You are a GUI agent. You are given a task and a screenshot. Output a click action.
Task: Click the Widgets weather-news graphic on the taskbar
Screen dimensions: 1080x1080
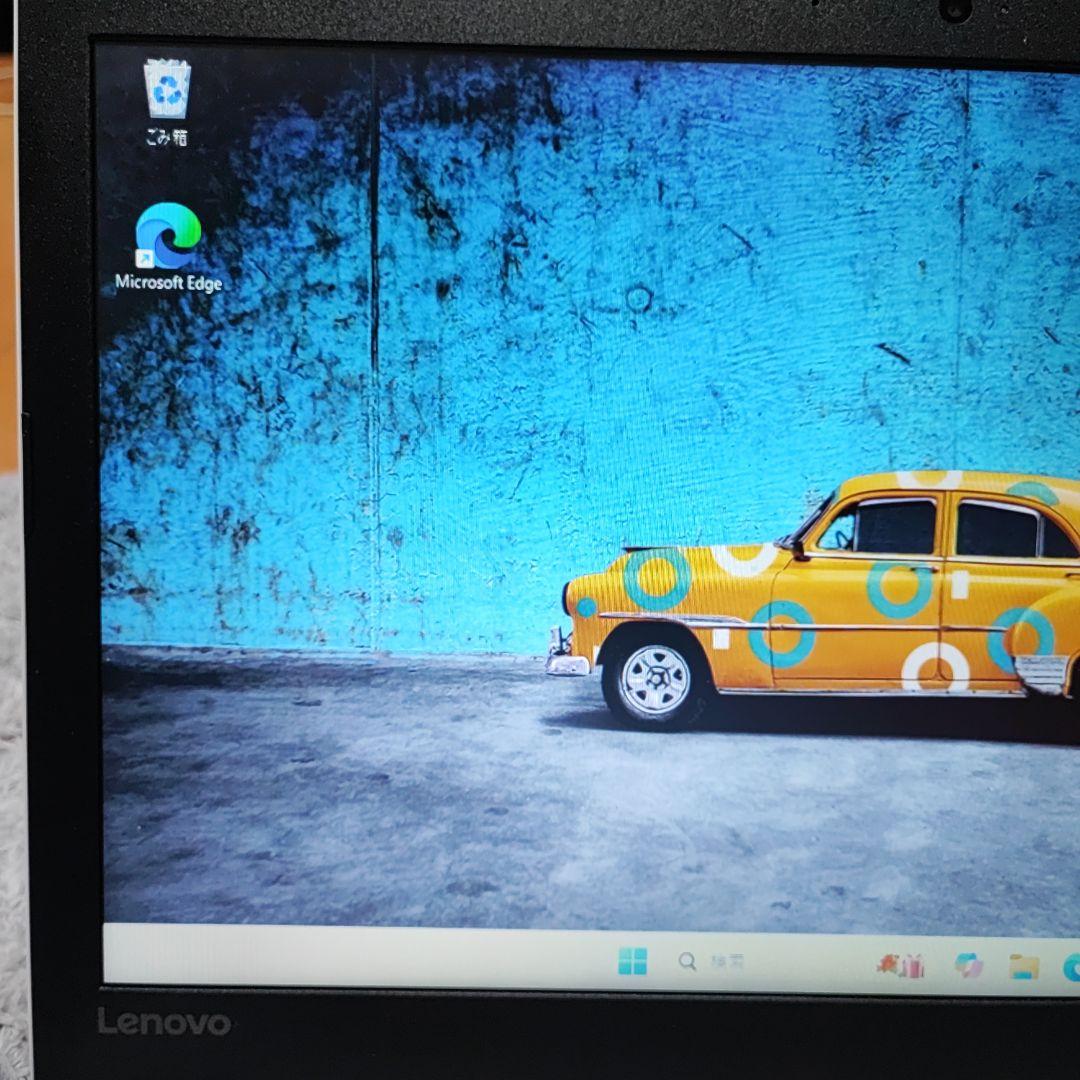click(x=898, y=964)
